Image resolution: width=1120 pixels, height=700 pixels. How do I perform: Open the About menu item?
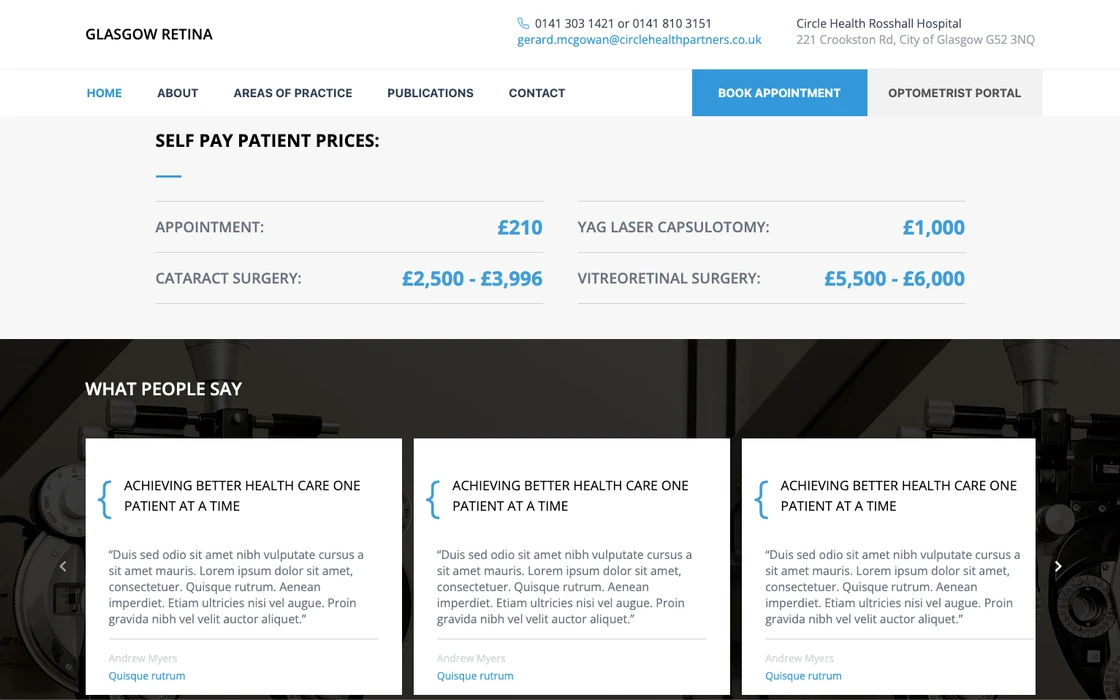(x=178, y=93)
